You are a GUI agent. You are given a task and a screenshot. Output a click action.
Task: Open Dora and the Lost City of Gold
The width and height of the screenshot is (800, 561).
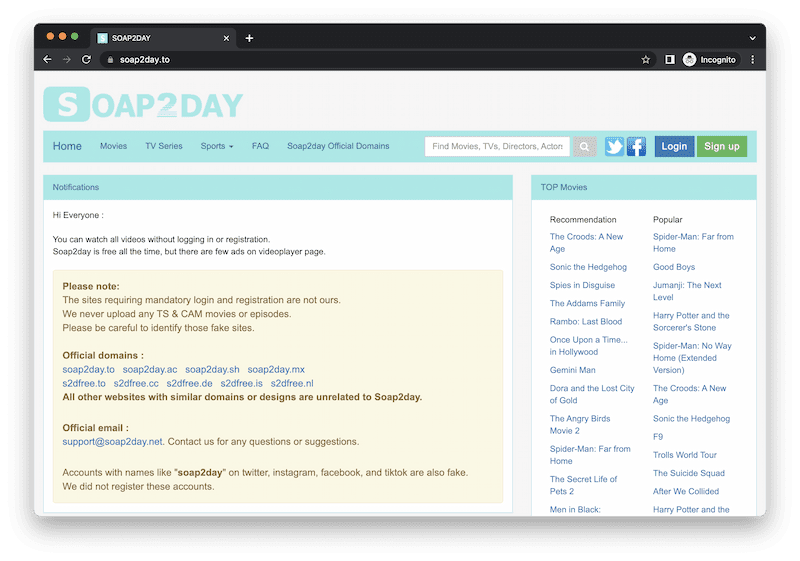click(592, 394)
